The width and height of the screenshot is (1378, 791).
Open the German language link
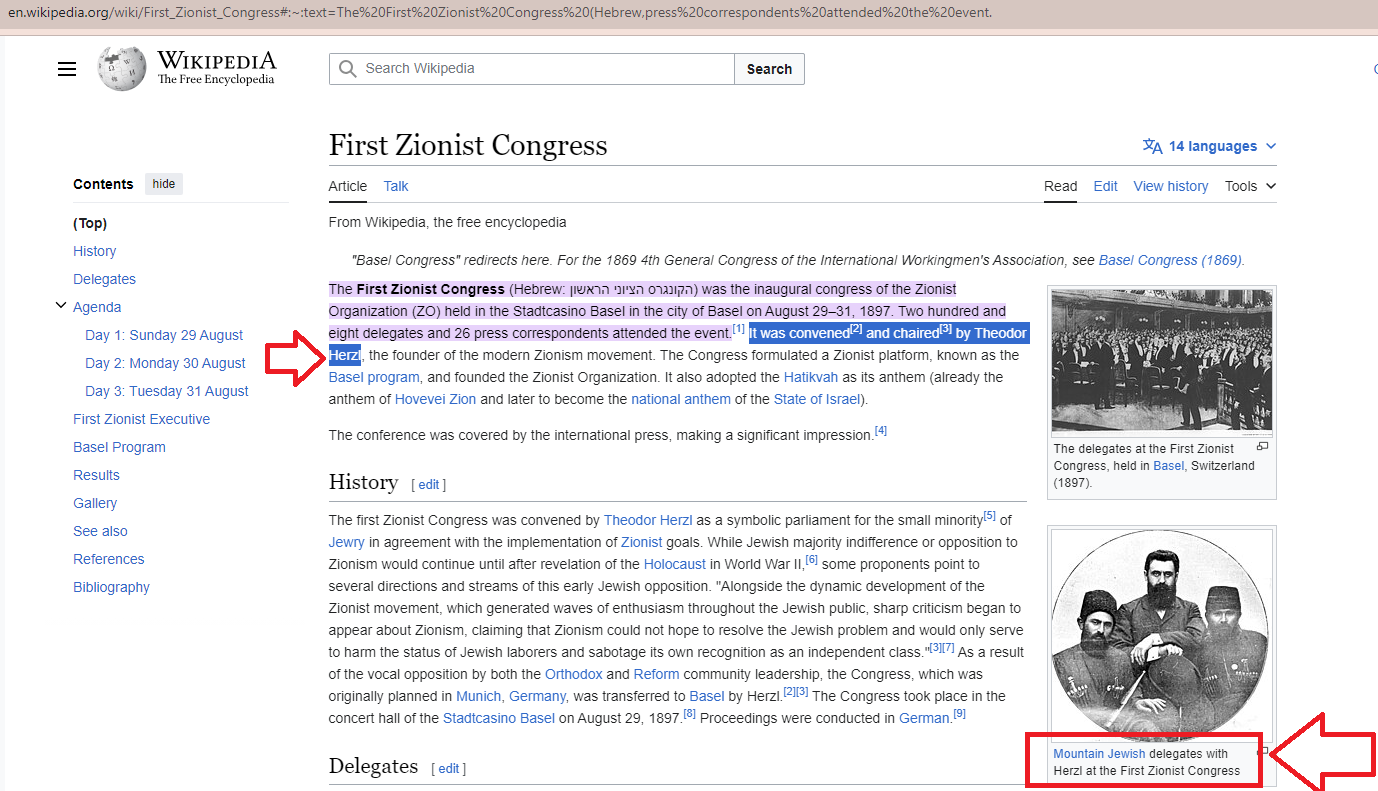click(924, 718)
